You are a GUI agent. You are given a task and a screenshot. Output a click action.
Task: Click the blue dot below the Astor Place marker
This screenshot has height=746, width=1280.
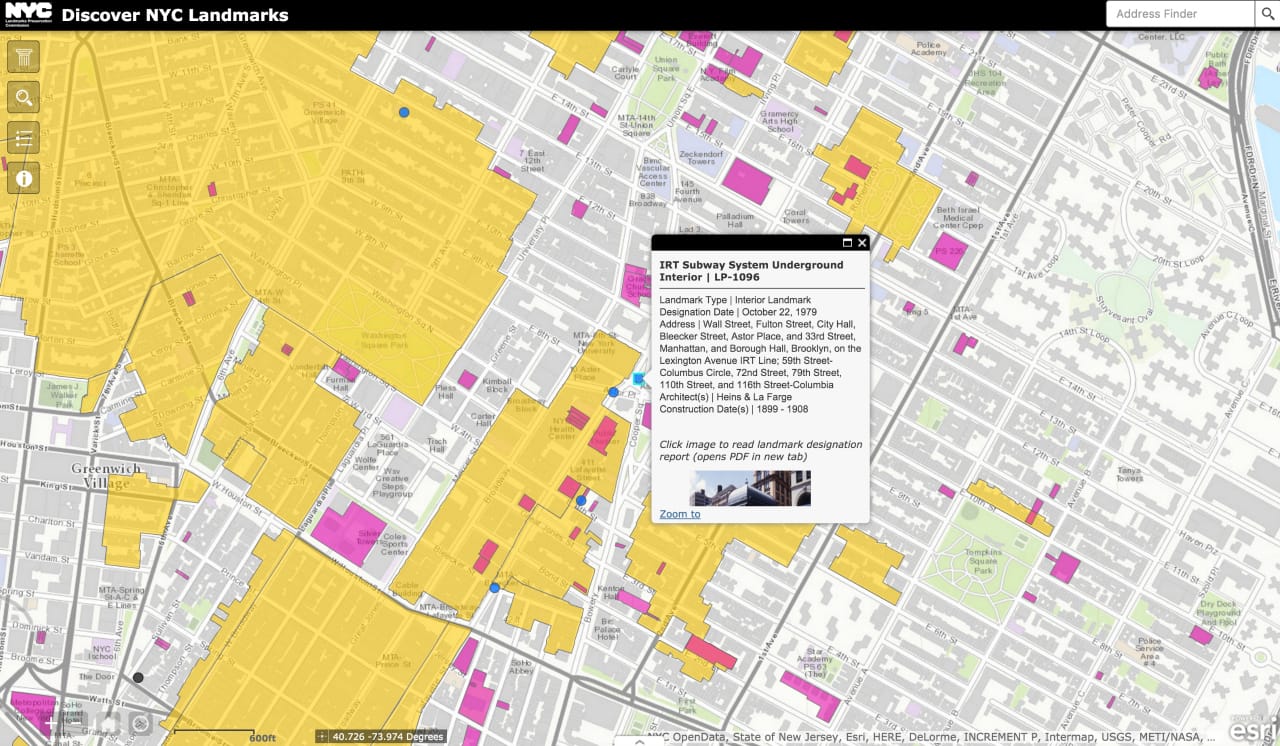click(614, 393)
